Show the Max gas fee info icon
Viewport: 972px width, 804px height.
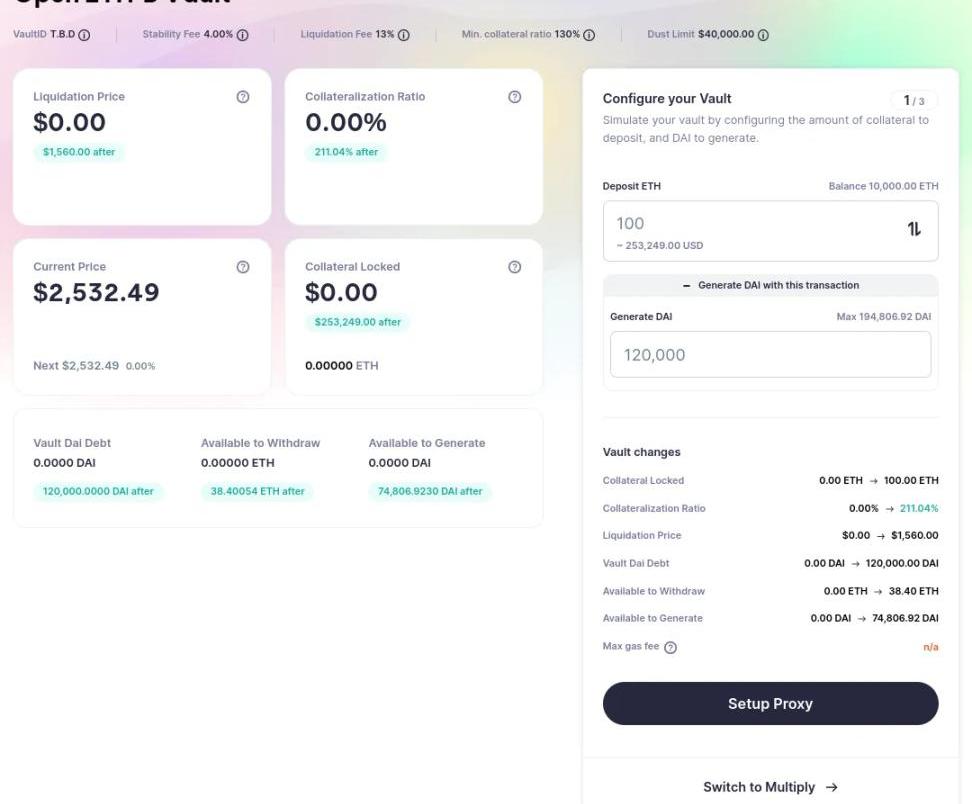click(671, 647)
